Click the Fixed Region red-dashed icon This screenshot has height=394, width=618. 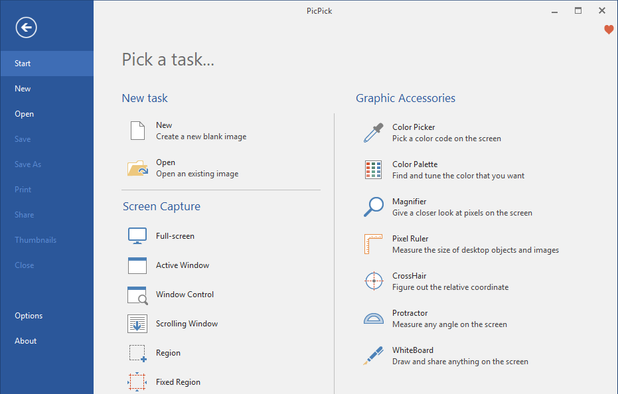click(x=137, y=382)
